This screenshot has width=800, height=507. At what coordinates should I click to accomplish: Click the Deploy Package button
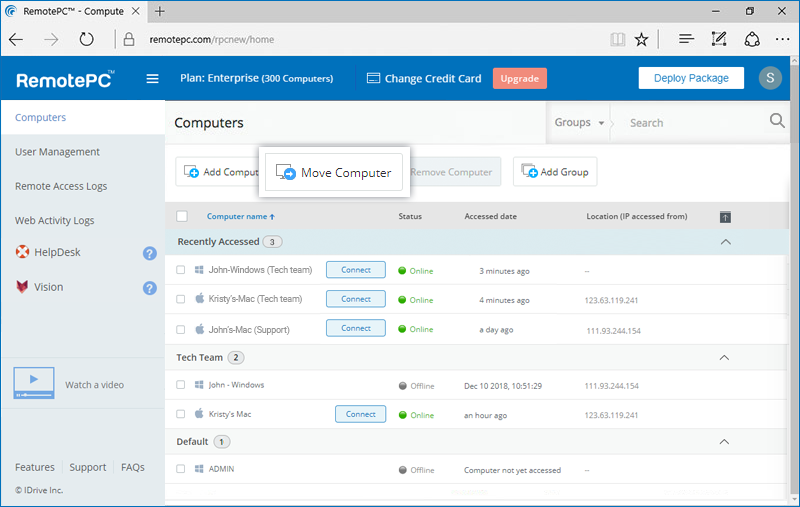pyautogui.click(x=691, y=78)
